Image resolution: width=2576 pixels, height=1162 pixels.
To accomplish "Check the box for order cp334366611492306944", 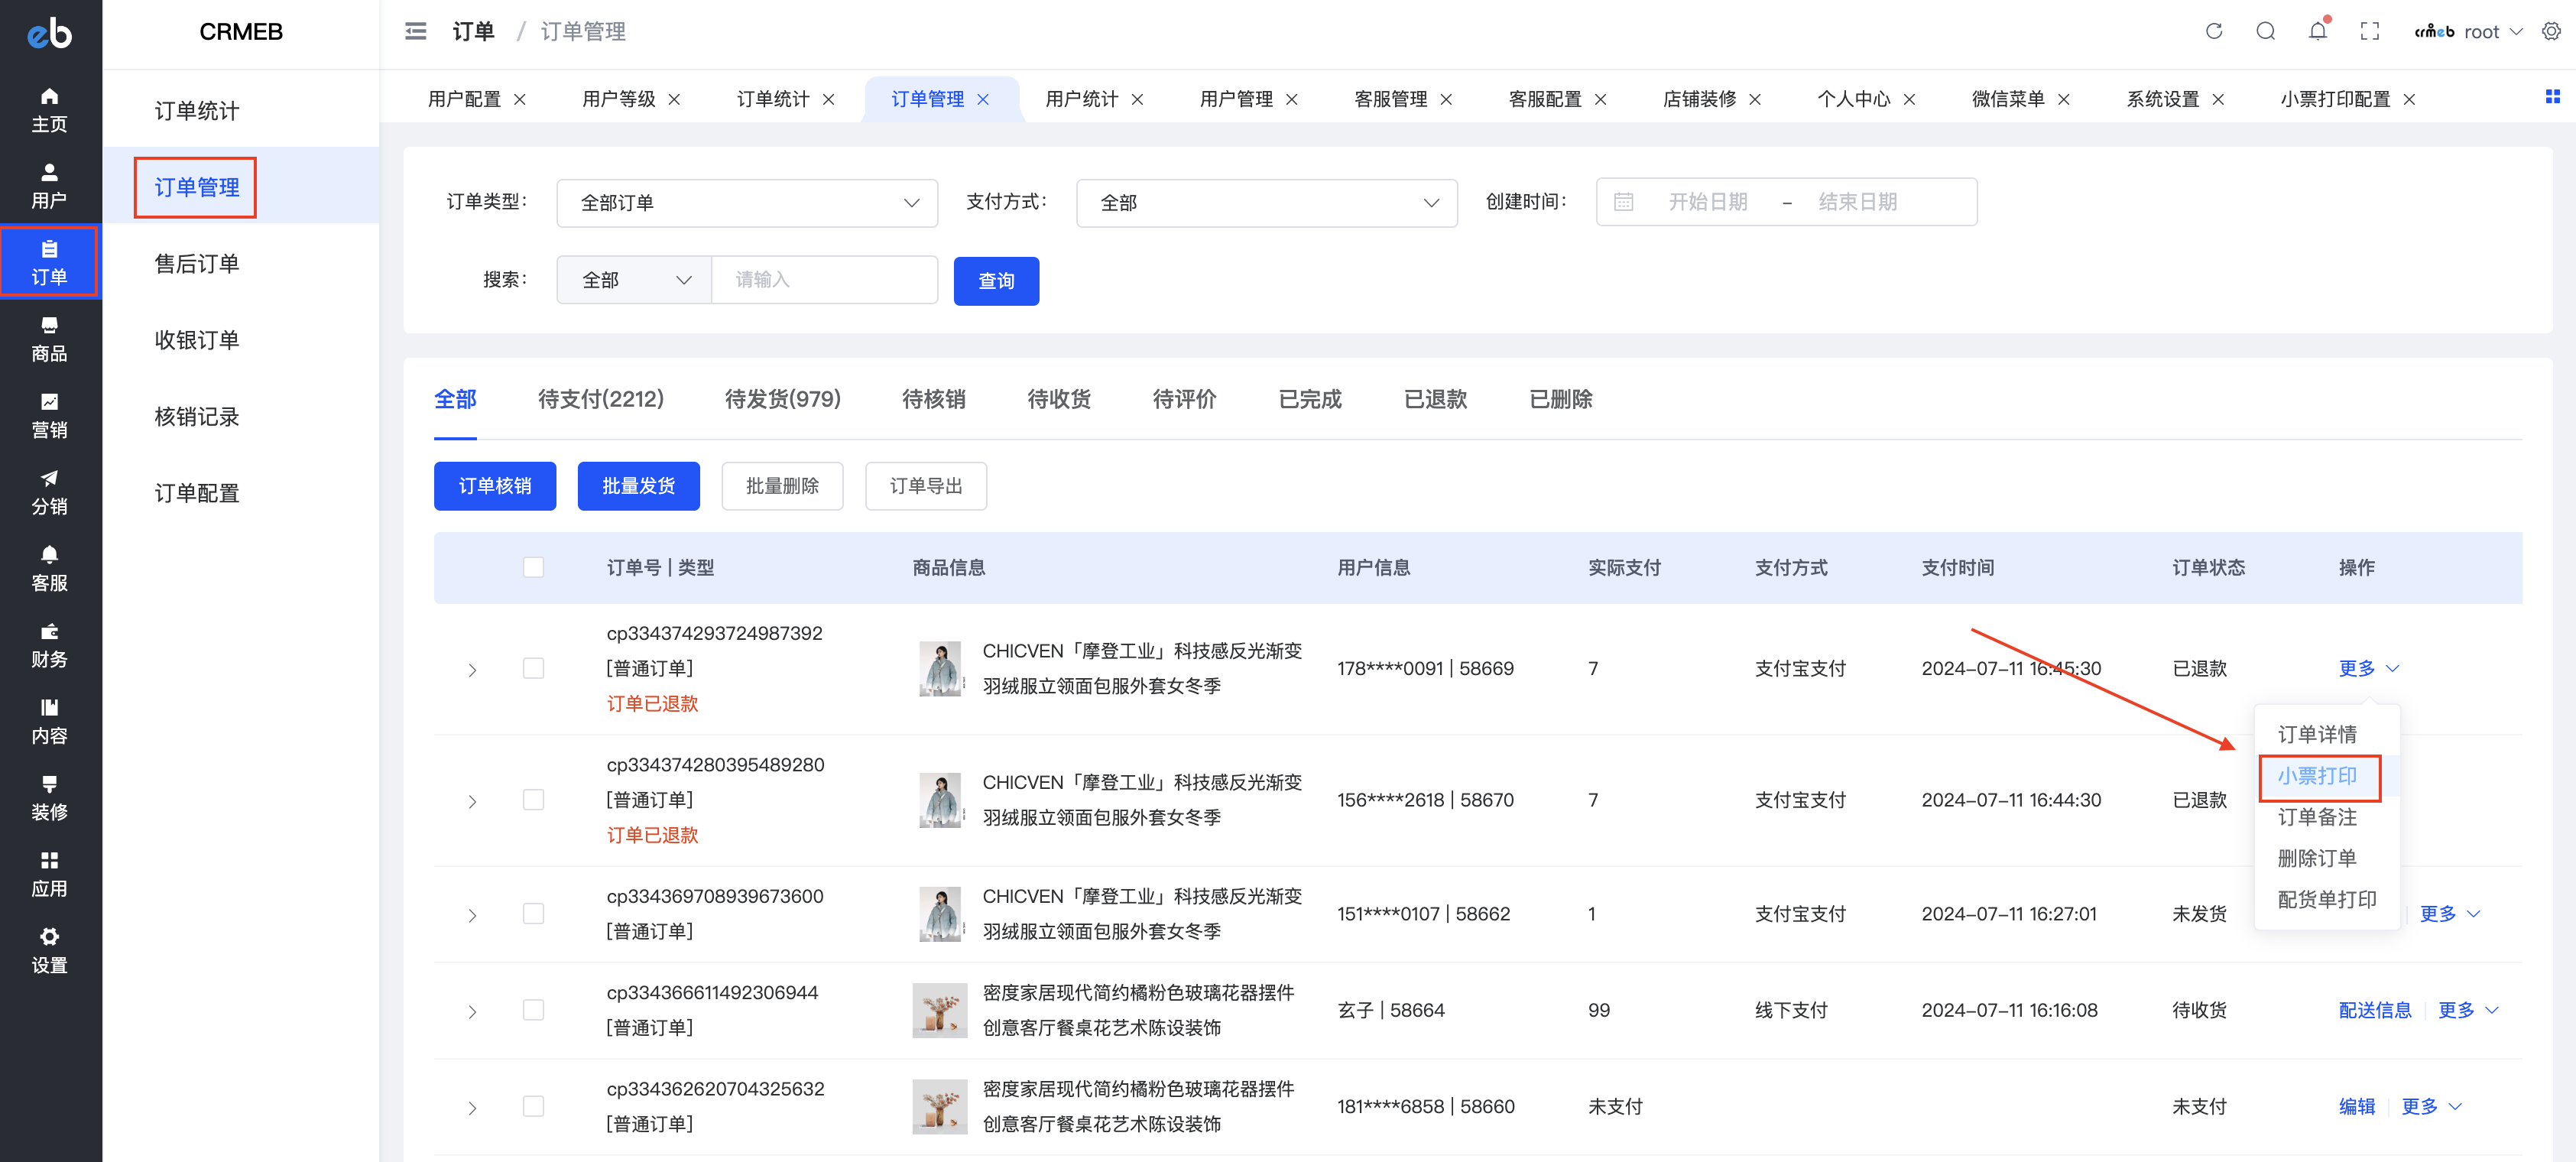I will [533, 1010].
